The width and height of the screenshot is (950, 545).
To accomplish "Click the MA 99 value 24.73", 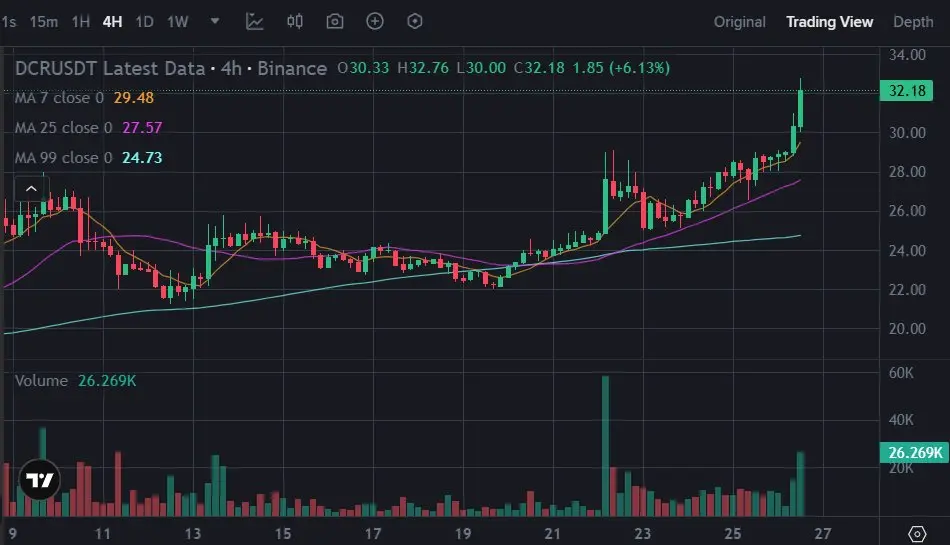I will pos(142,158).
